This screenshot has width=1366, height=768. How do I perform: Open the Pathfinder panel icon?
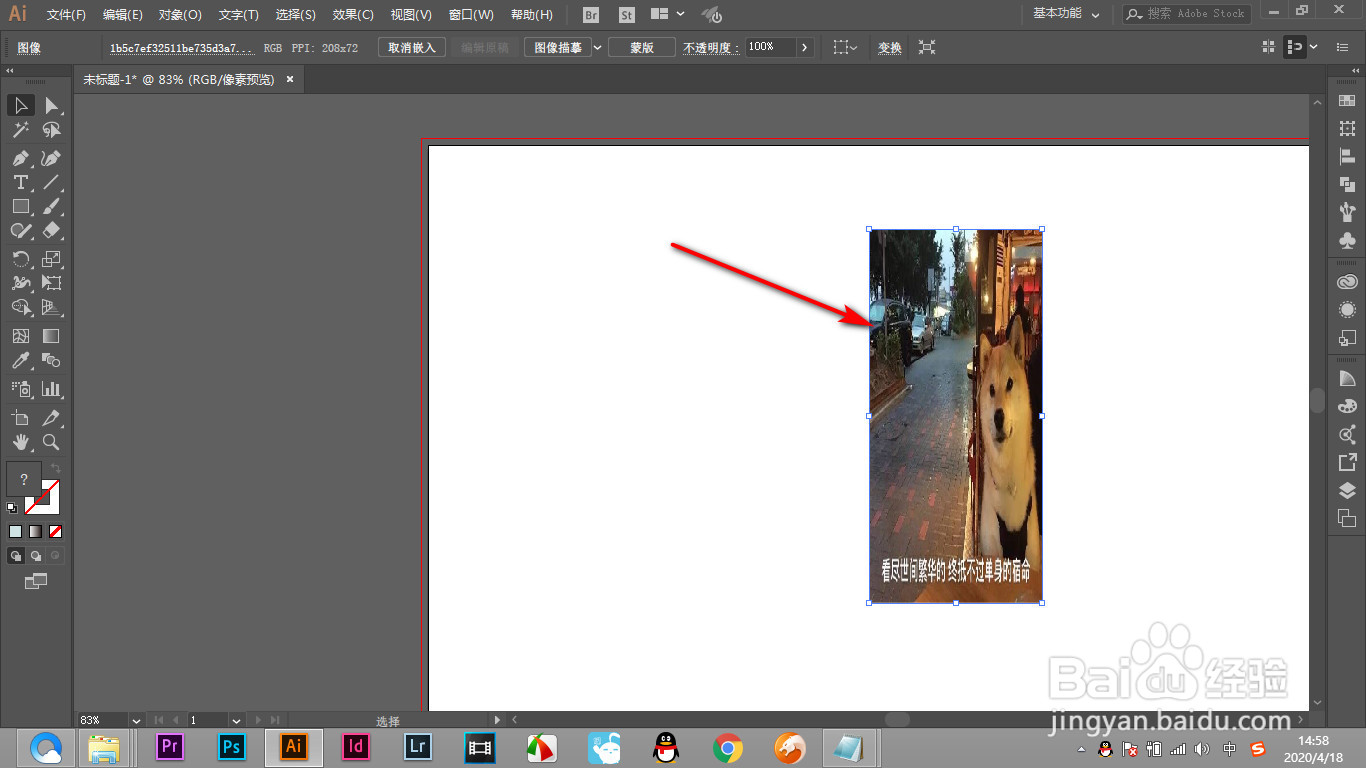point(1347,185)
